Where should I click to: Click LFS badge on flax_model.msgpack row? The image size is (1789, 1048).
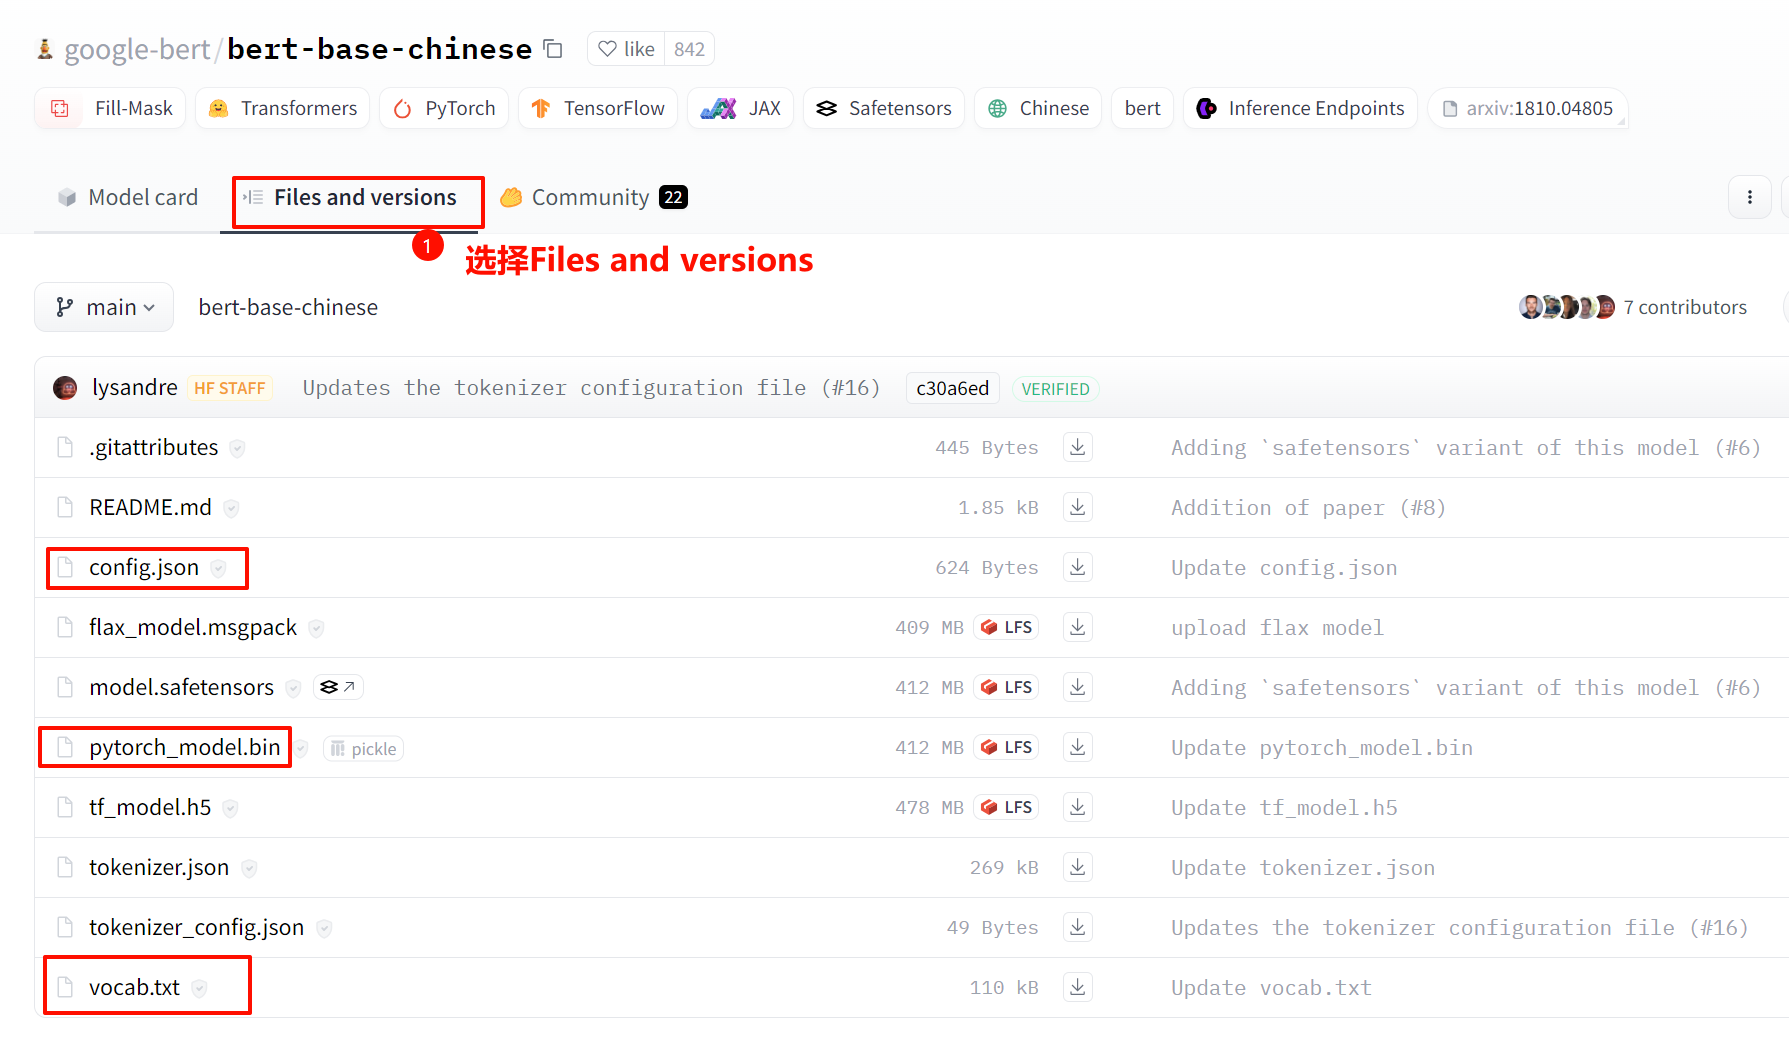pyautogui.click(x=1006, y=627)
